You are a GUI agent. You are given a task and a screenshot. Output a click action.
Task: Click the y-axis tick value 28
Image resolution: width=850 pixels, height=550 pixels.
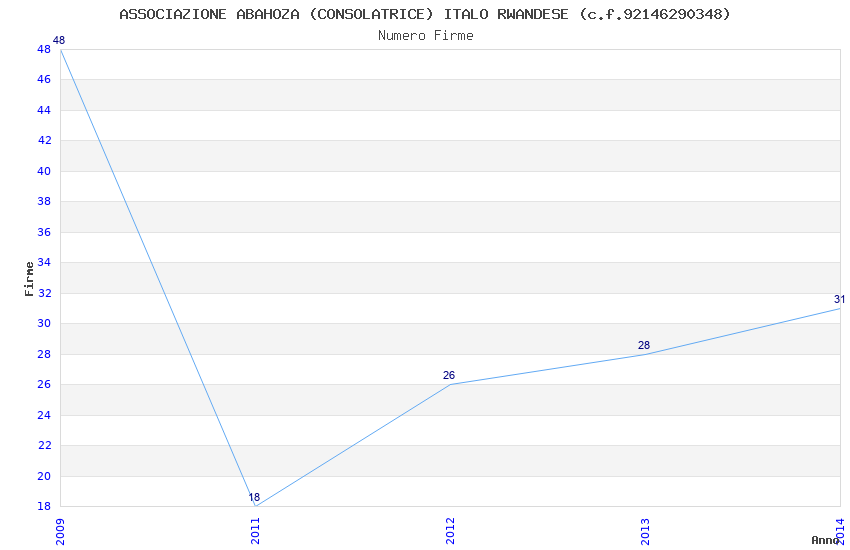click(x=44, y=354)
